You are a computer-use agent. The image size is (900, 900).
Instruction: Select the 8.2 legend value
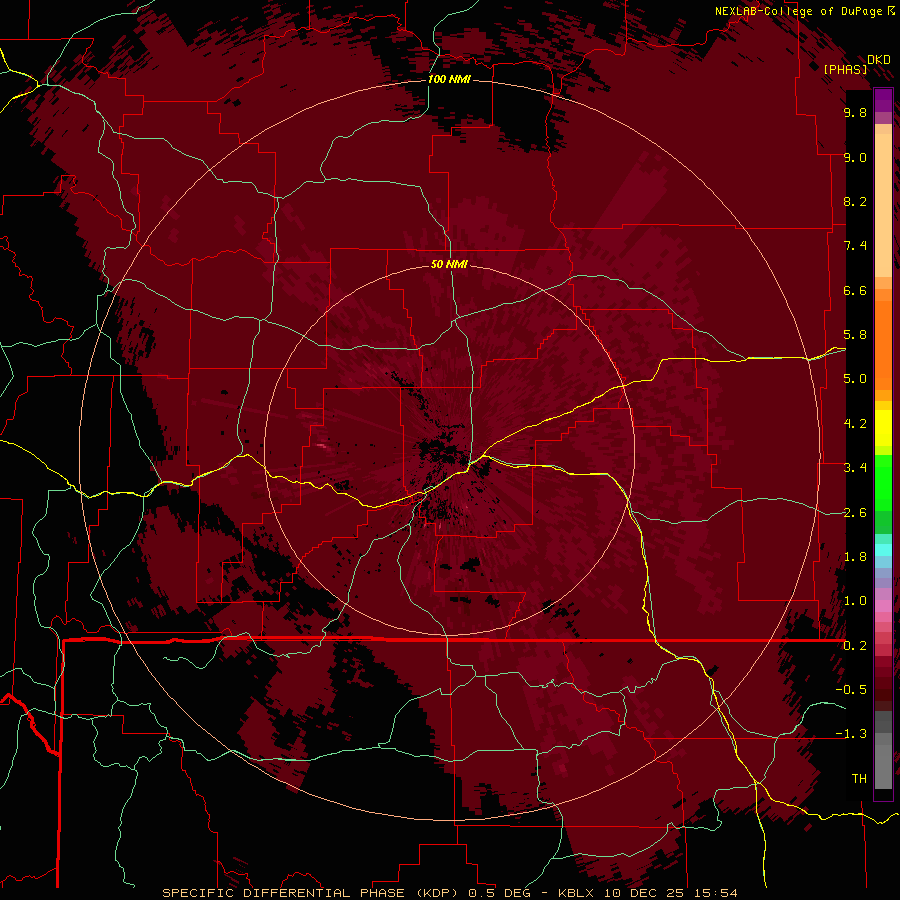pyautogui.click(x=855, y=201)
